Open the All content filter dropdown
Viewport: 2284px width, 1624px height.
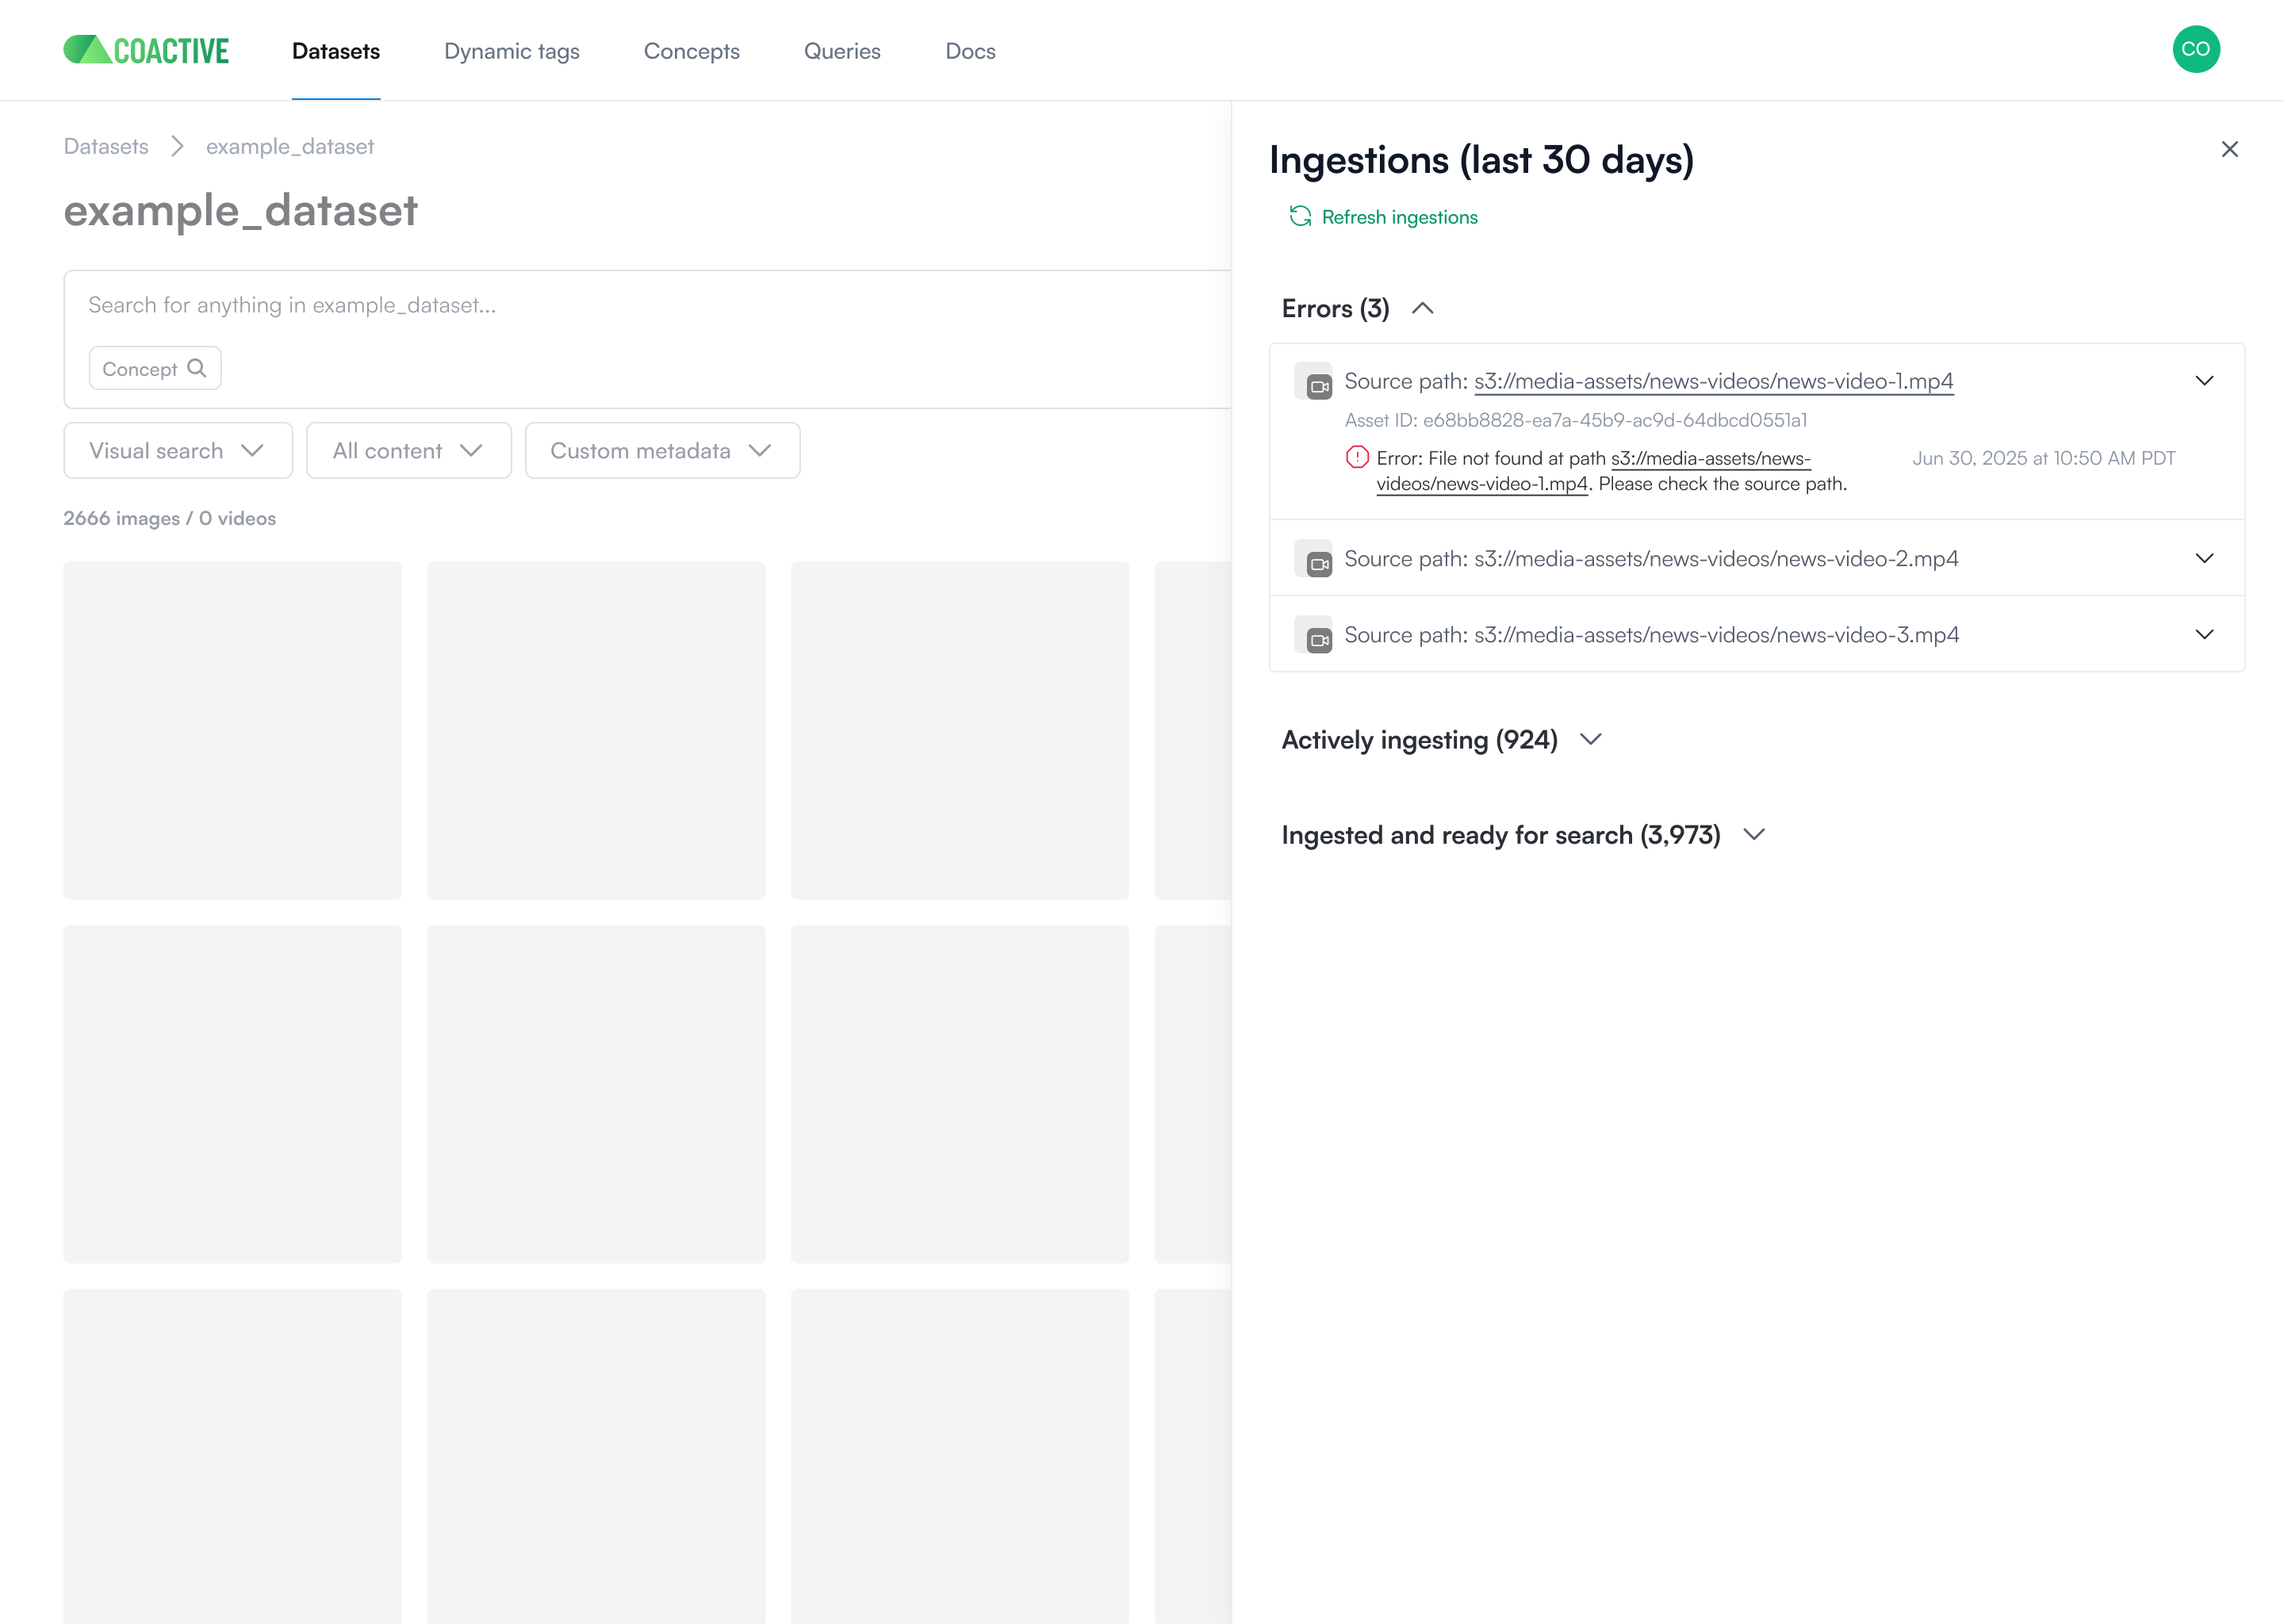pyautogui.click(x=407, y=450)
